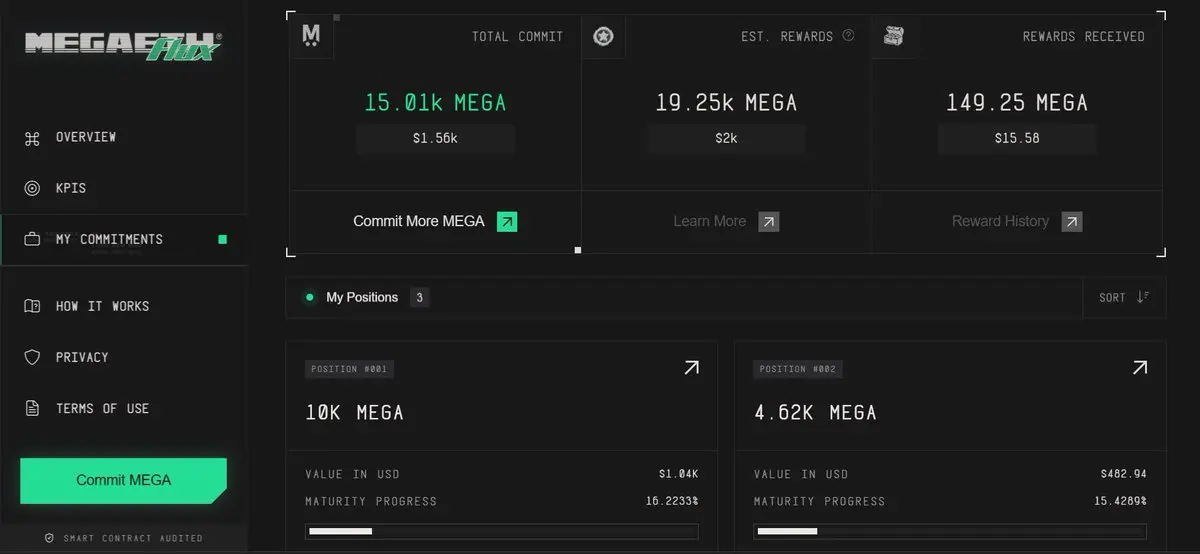Click the 15.01k MEGA total commit value
Viewport: 1200px width, 554px height.
click(x=435, y=102)
